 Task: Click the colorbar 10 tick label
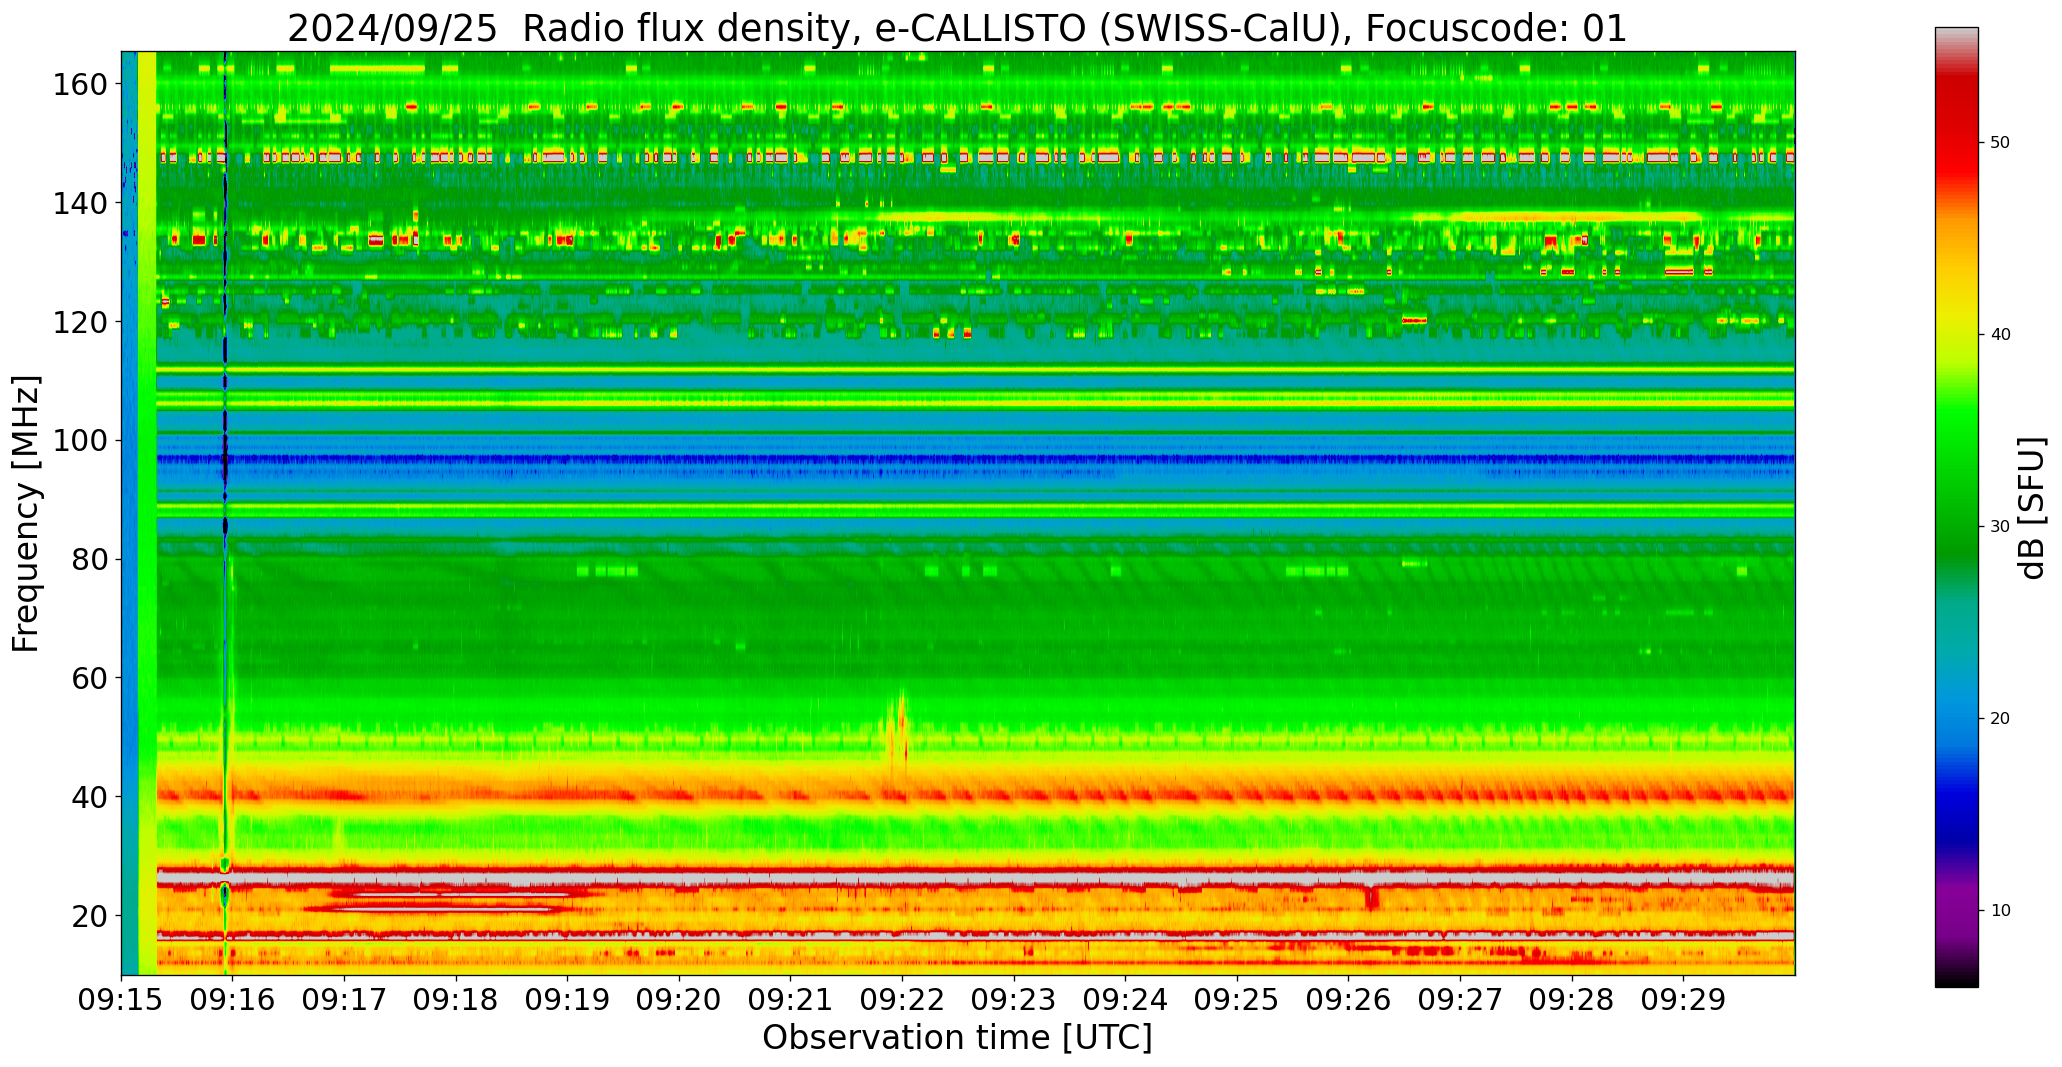pyautogui.click(x=2000, y=911)
